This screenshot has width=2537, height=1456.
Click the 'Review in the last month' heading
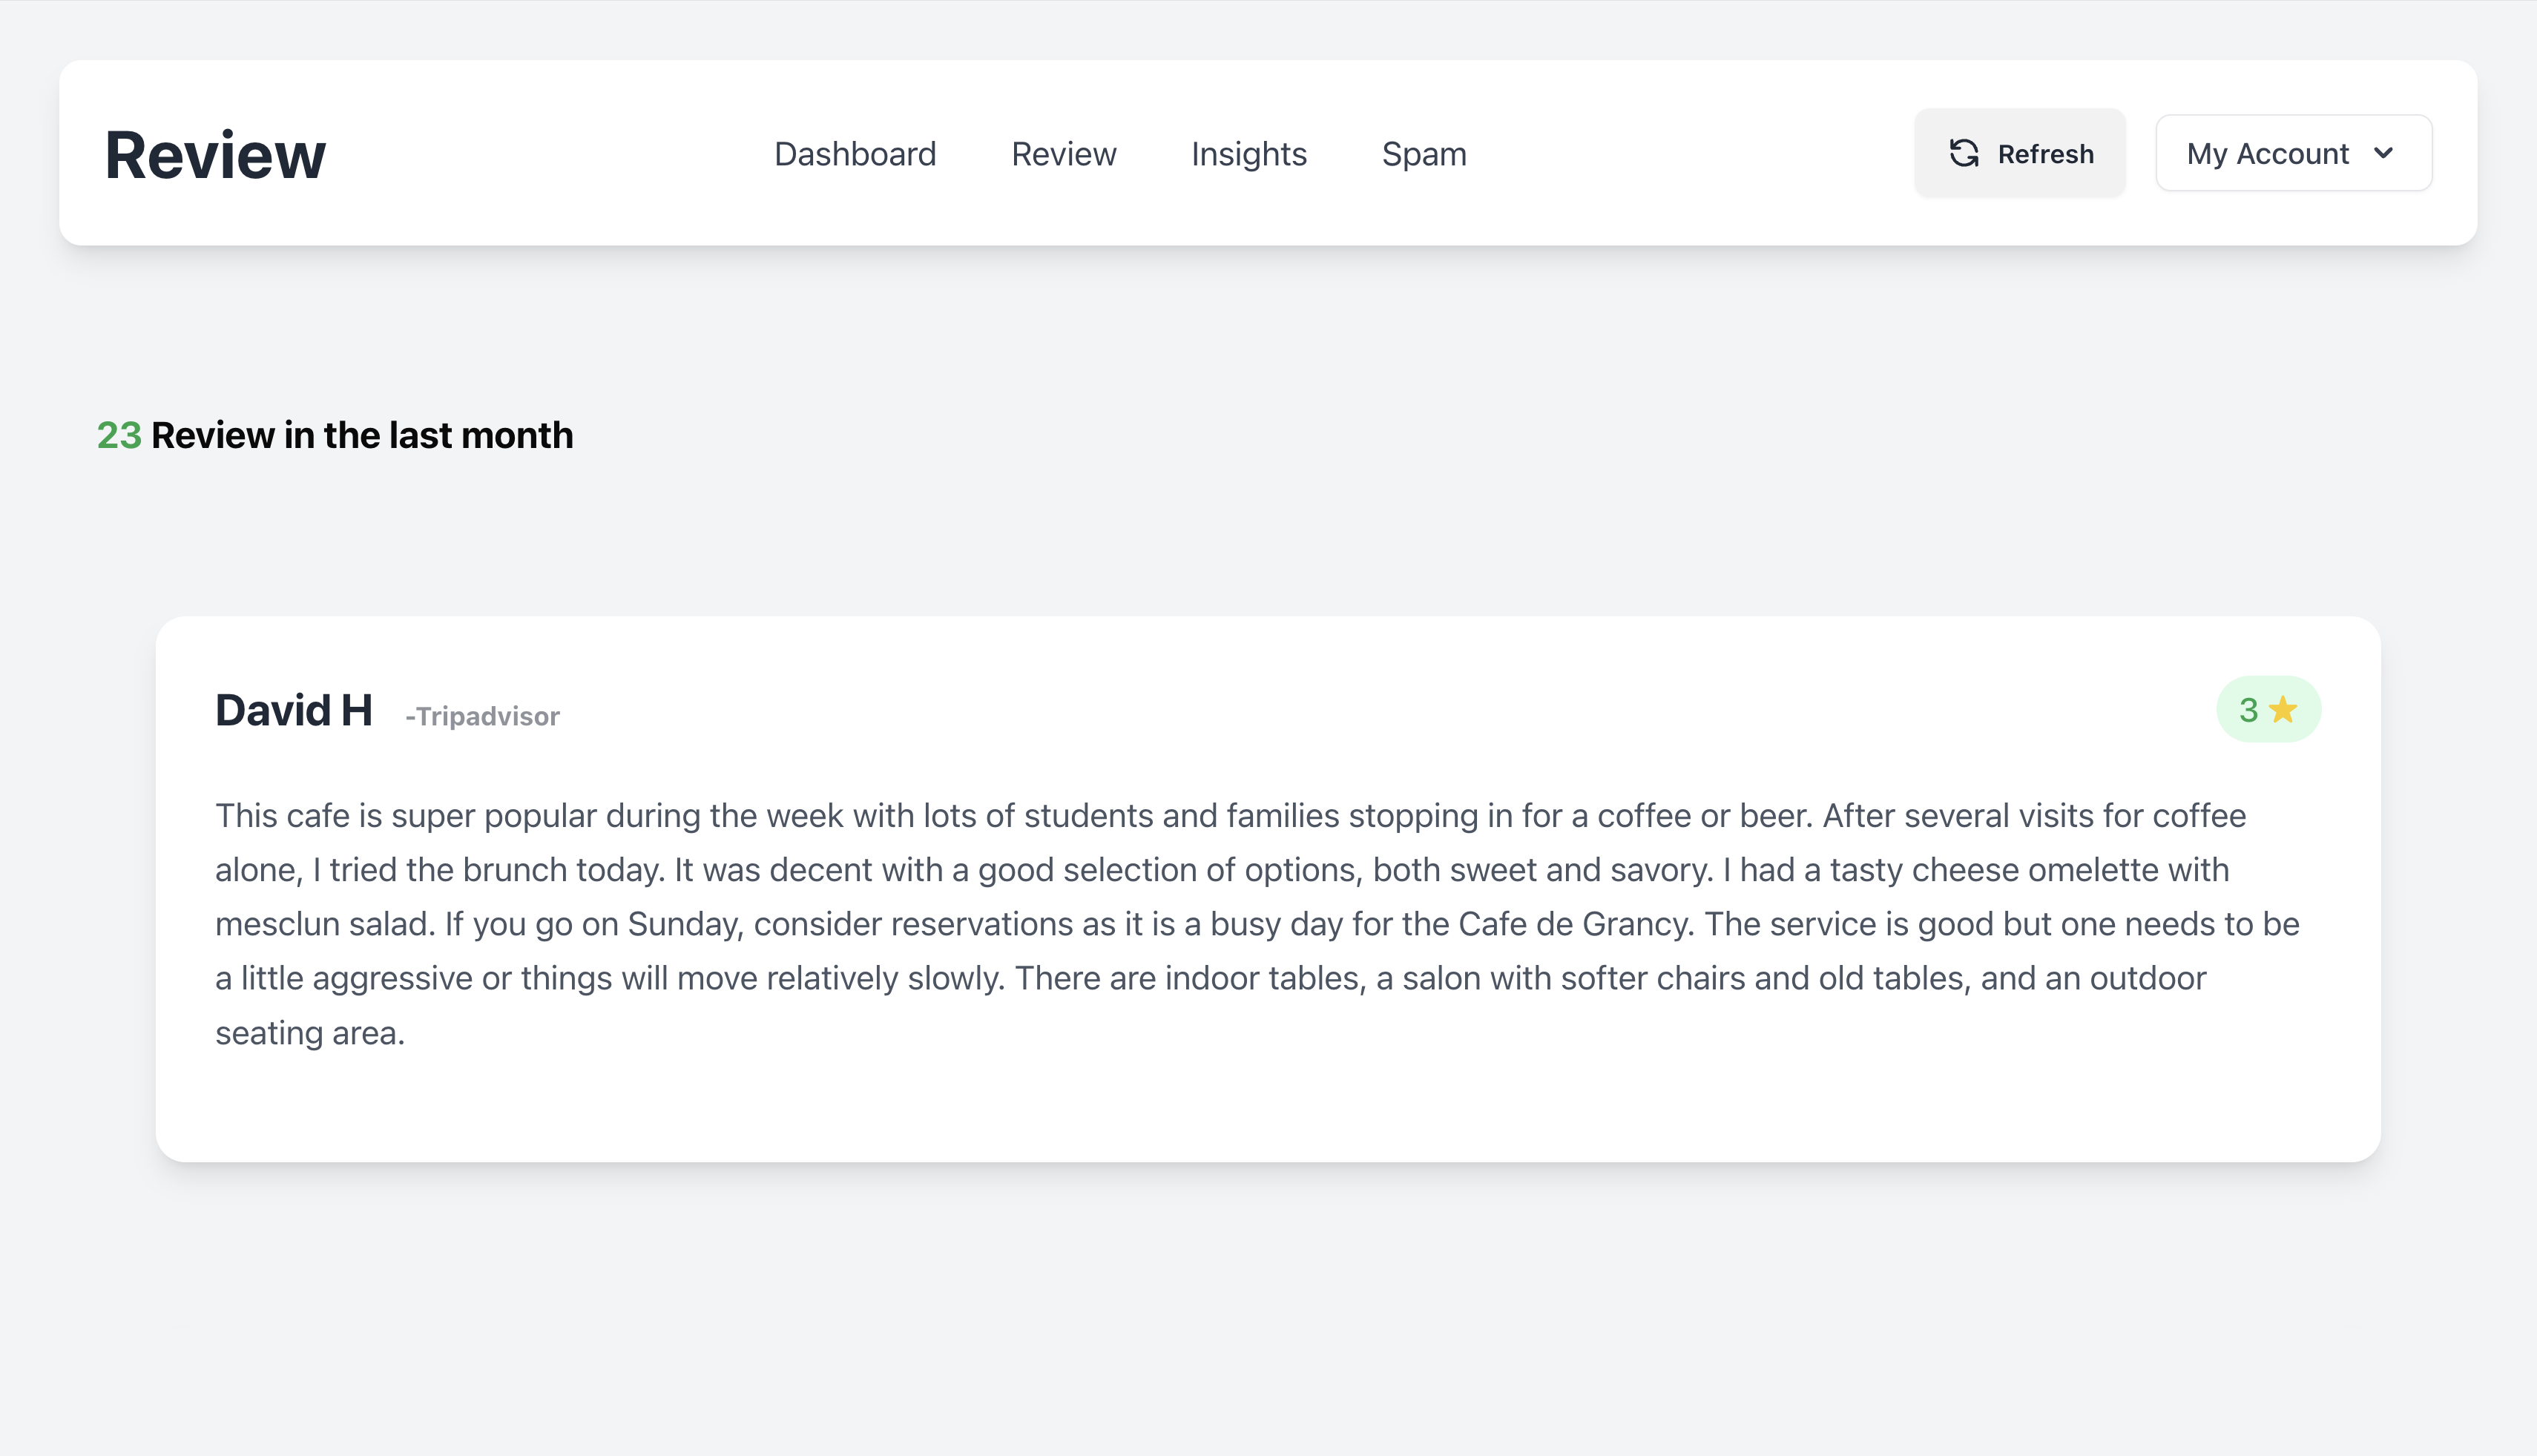pyautogui.click(x=361, y=436)
